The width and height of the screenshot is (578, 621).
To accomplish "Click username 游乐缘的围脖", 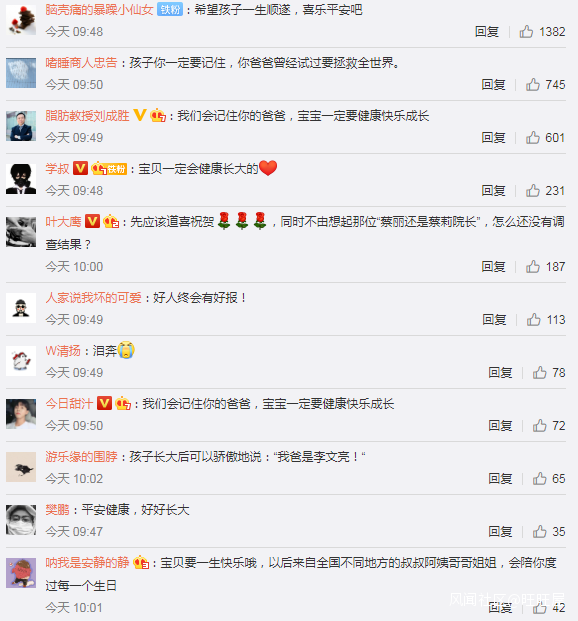I will click(x=81, y=457).
